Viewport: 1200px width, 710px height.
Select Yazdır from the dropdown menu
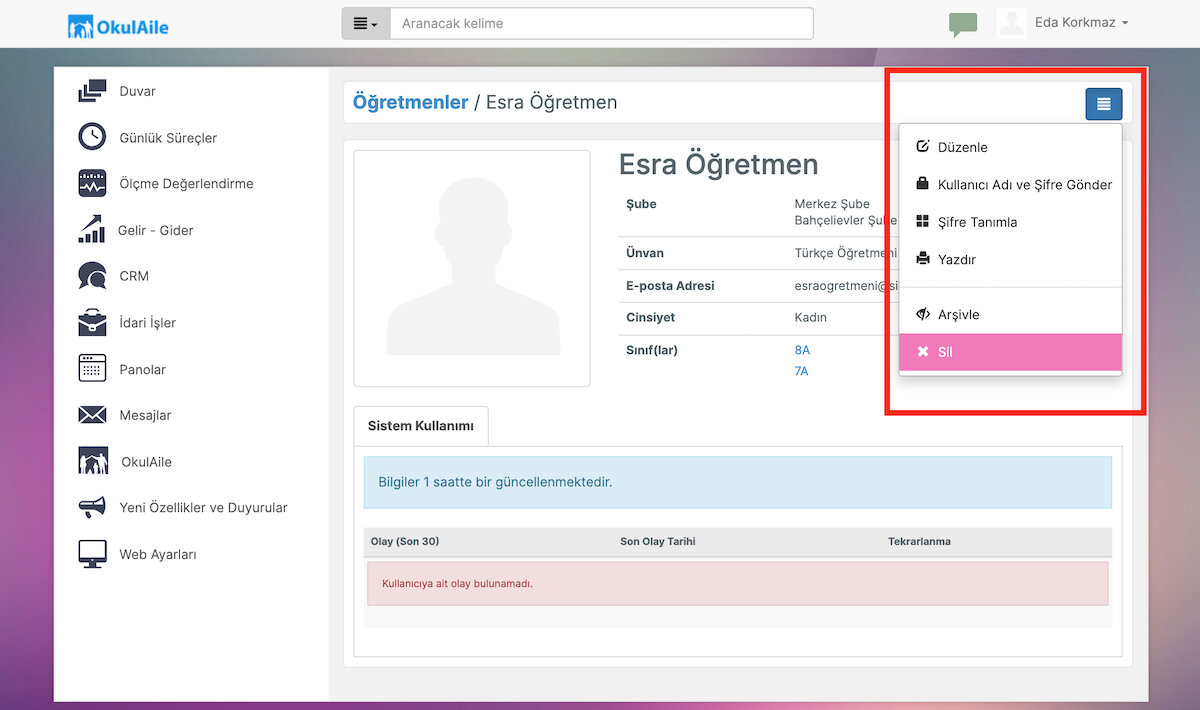(1010, 259)
